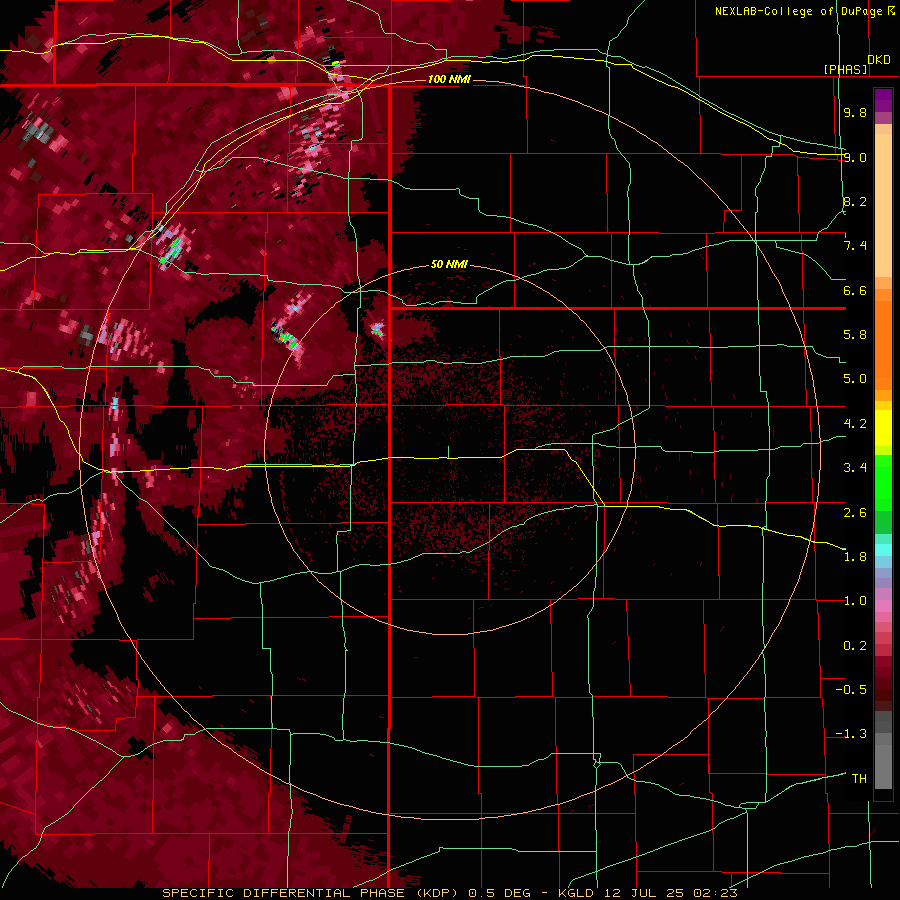
Task: Pick the 6.6 scale value
Action: click(855, 290)
